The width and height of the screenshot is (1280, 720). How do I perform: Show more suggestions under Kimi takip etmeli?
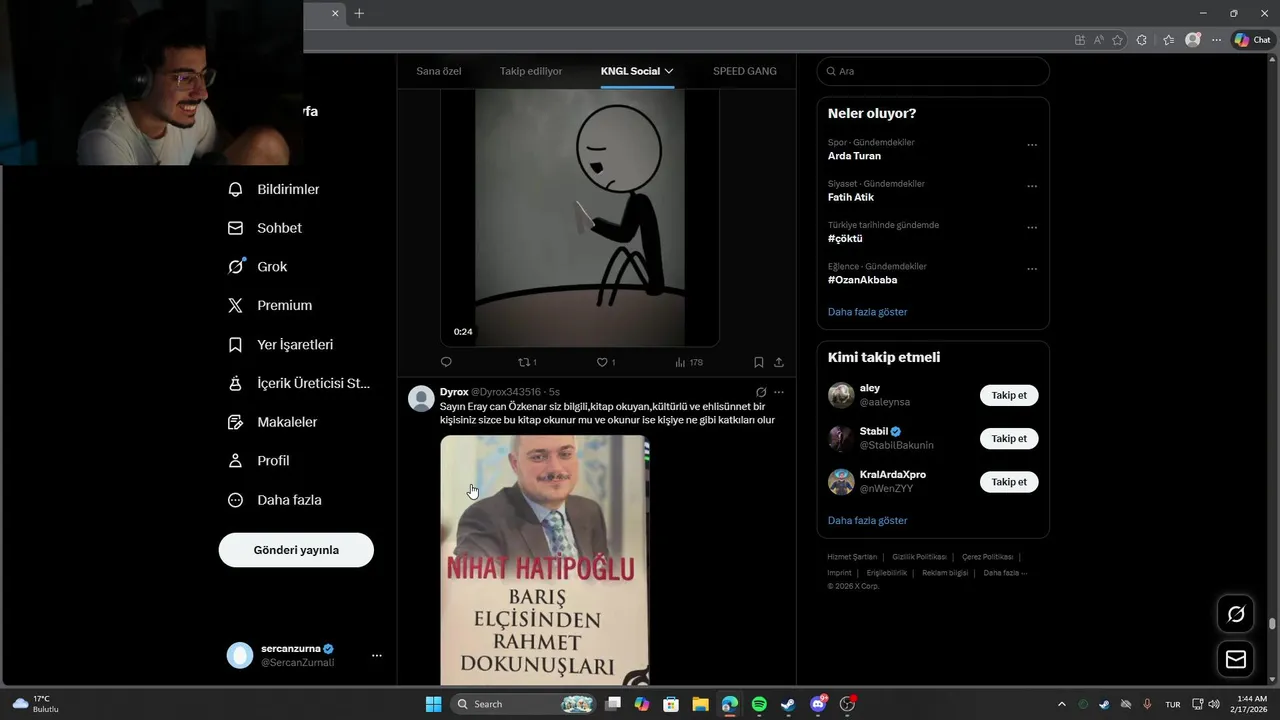point(867,521)
